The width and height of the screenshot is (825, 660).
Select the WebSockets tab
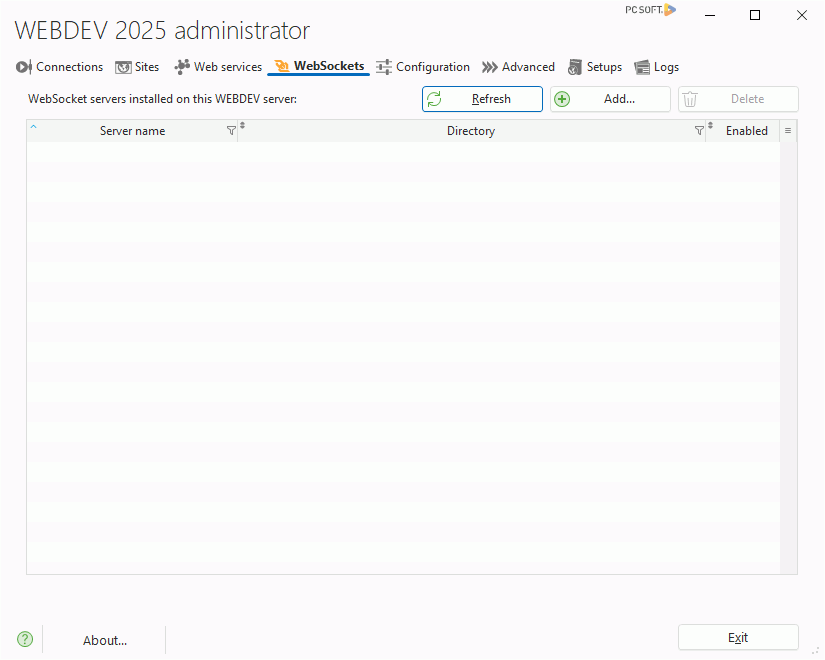pyautogui.click(x=319, y=66)
